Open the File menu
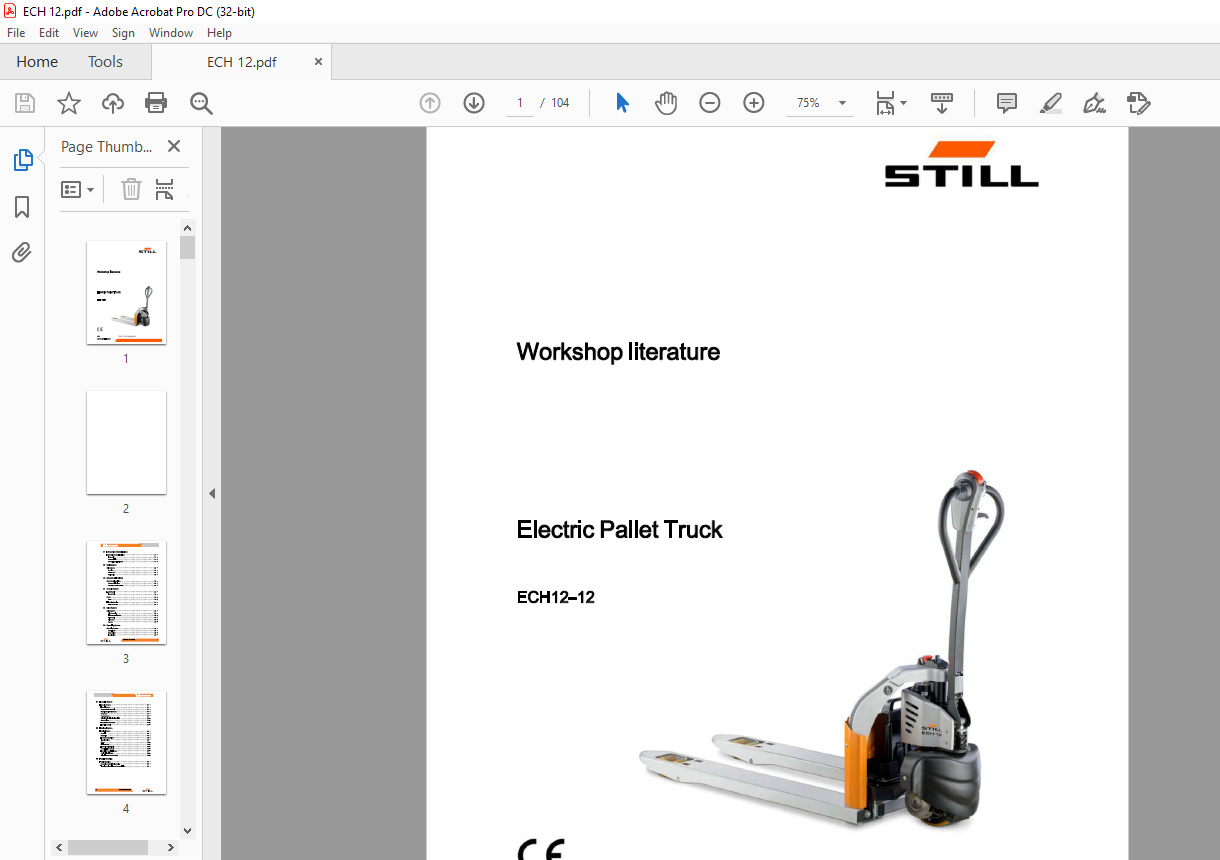Screen dimensions: 1220x860 pos(16,33)
